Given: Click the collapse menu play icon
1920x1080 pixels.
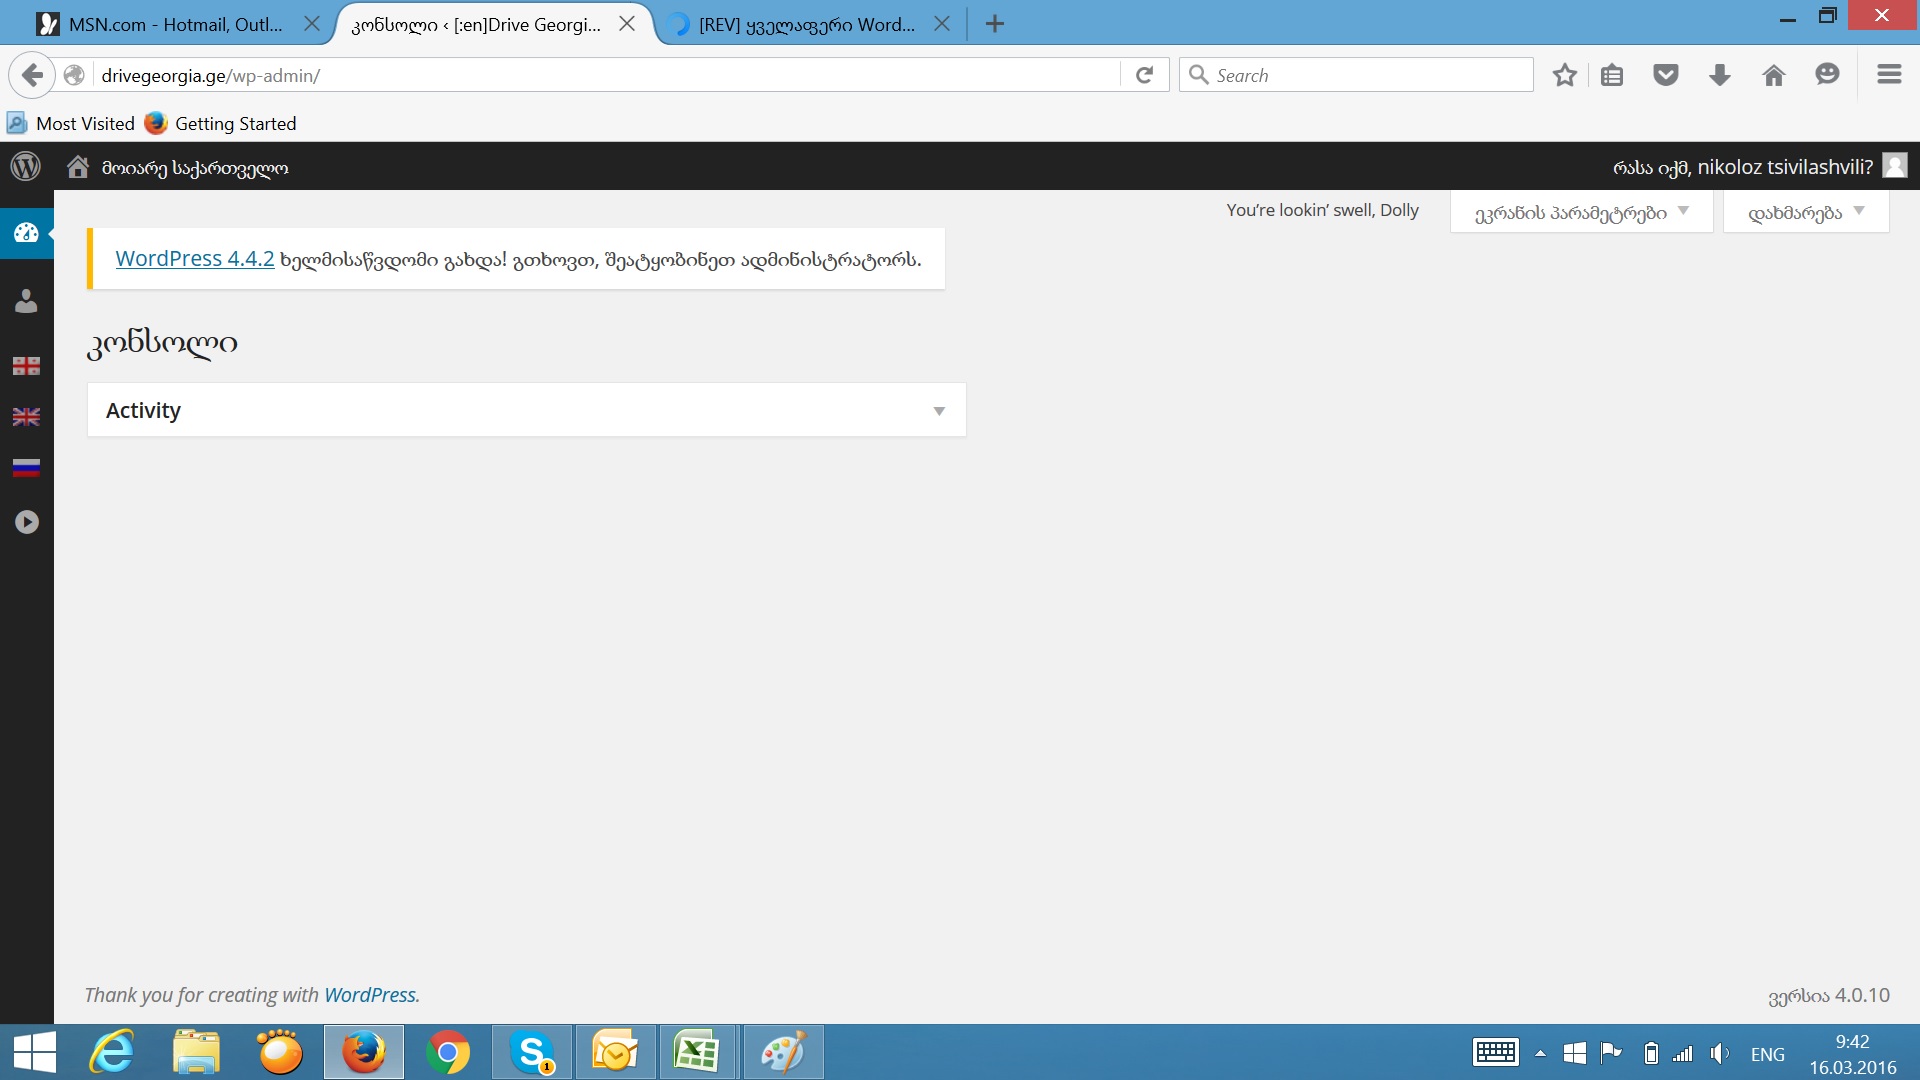Looking at the screenshot, I should (x=26, y=522).
